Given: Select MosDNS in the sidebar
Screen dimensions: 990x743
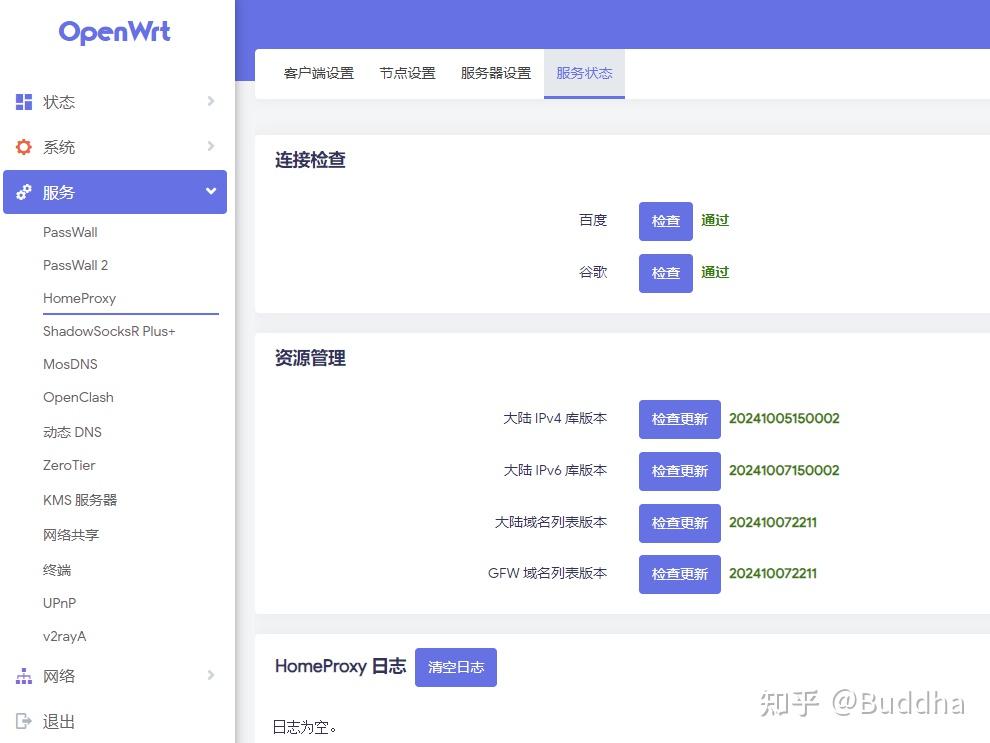Looking at the screenshot, I should (x=70, y=364).
